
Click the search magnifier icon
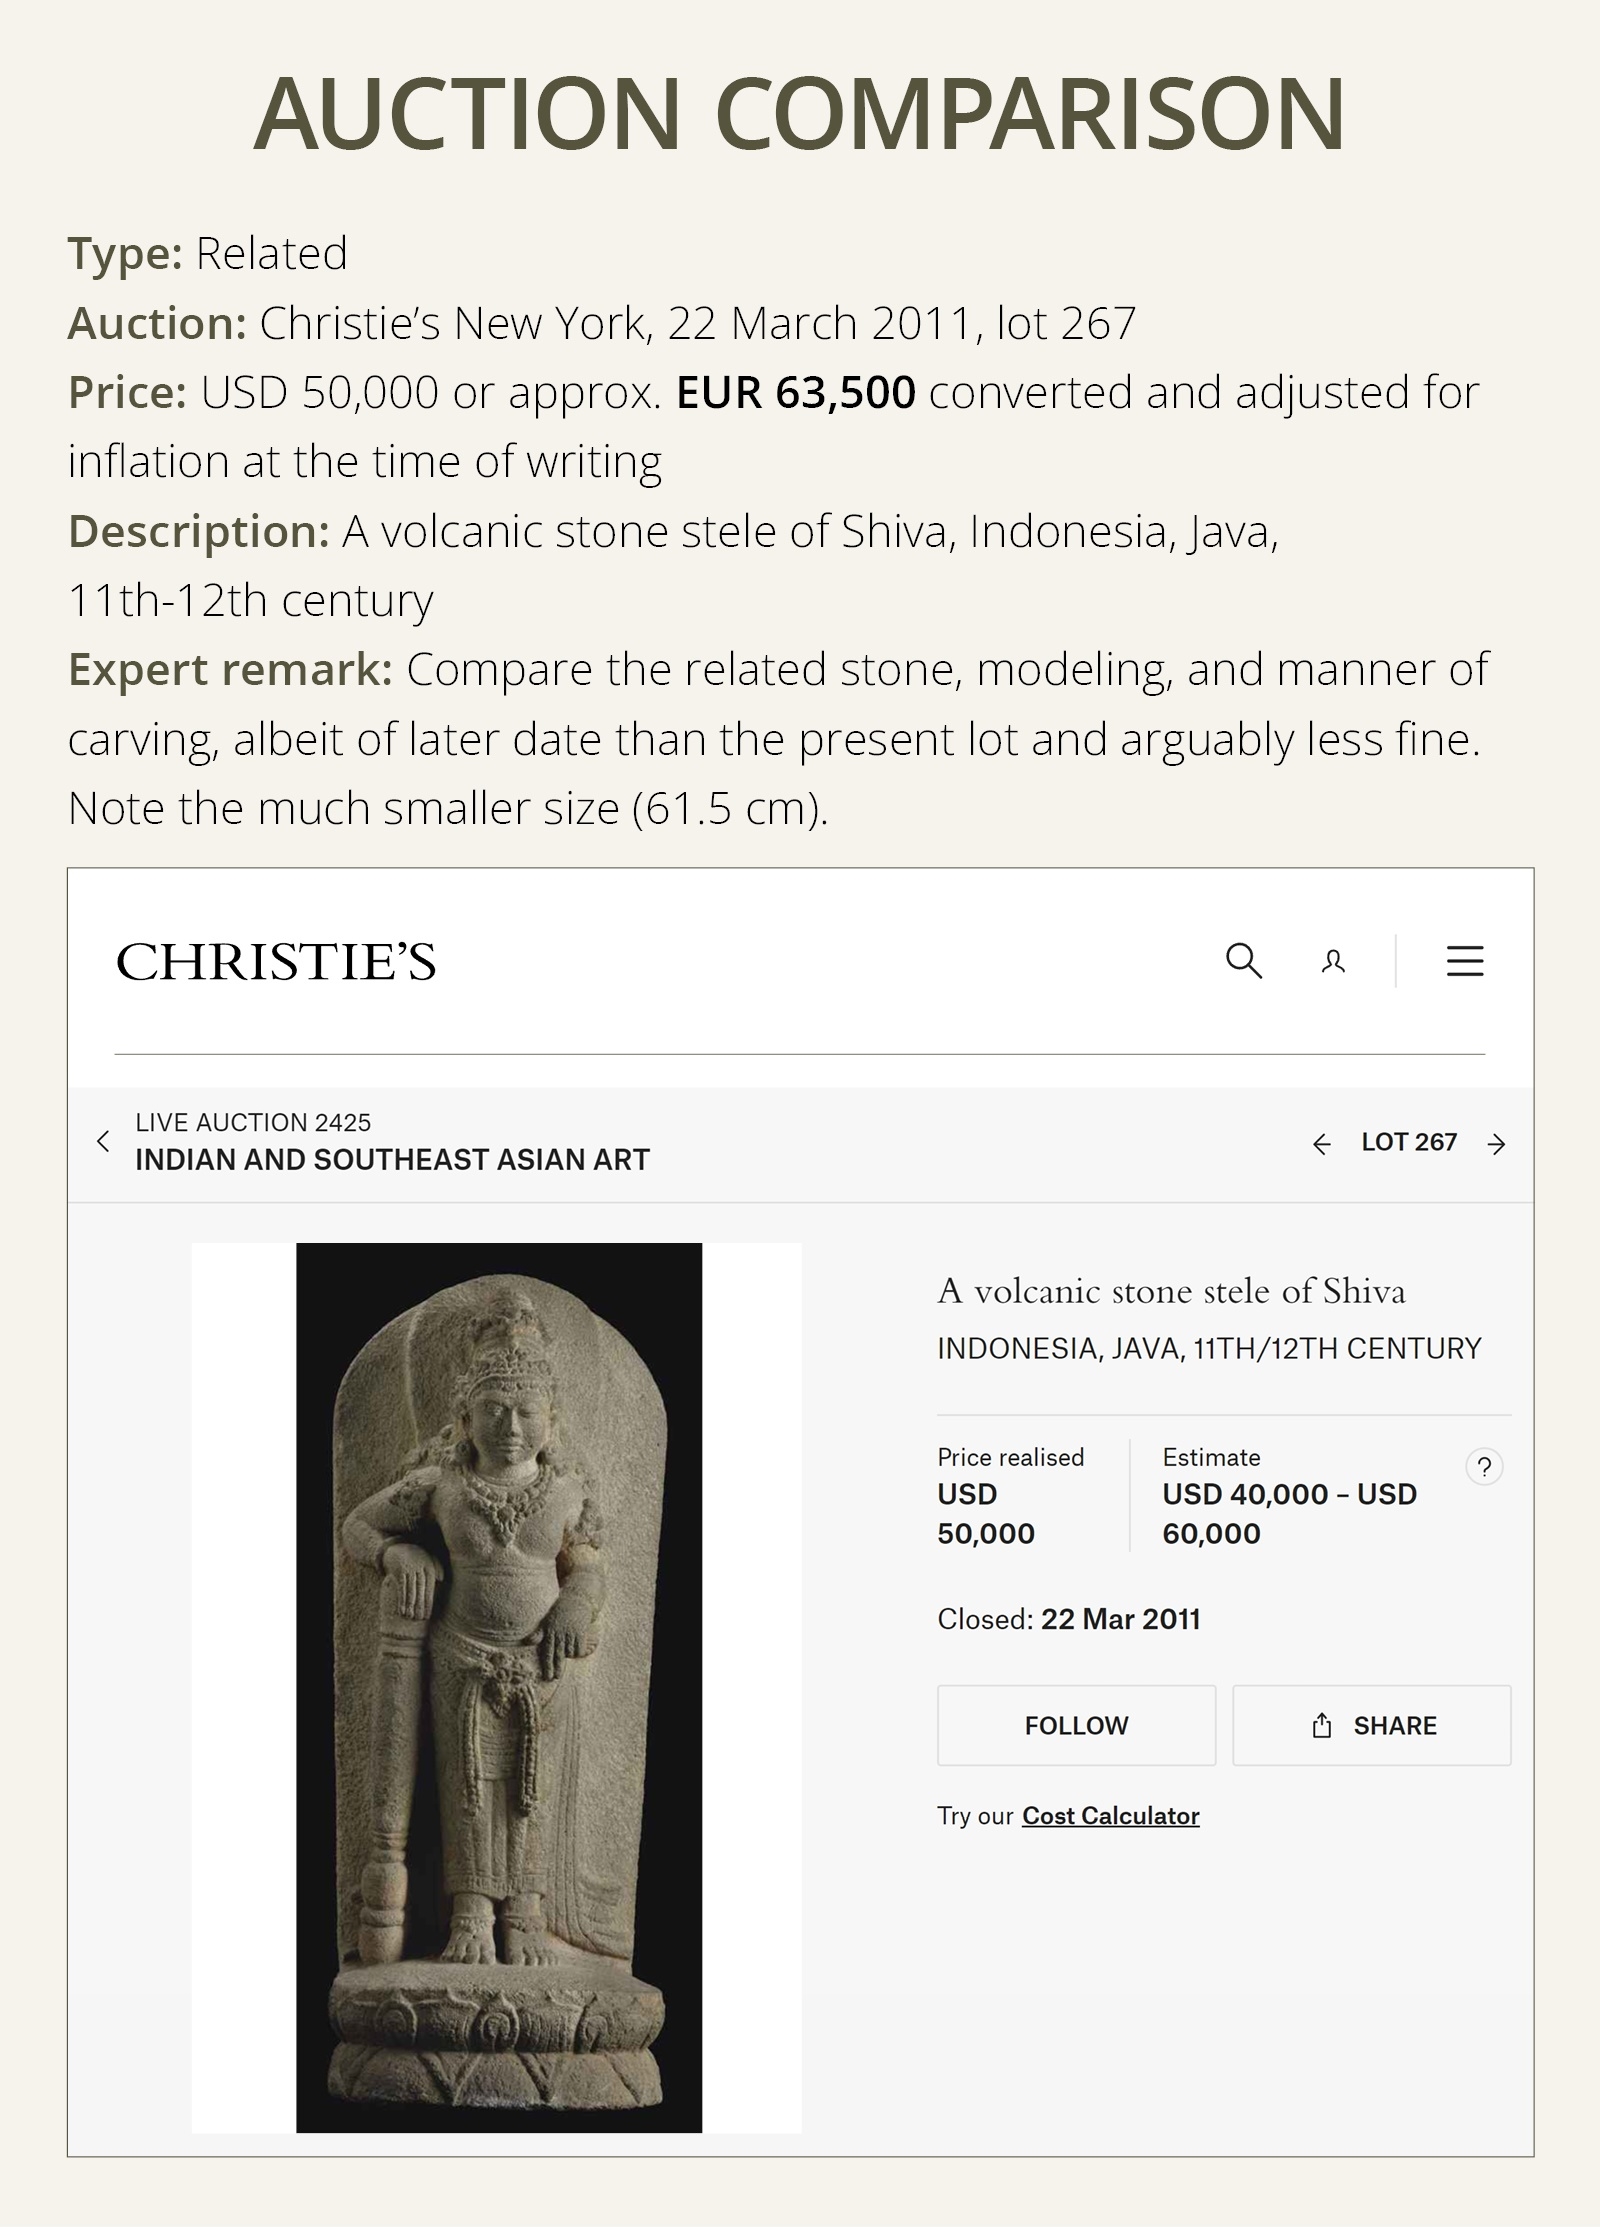1243,961
